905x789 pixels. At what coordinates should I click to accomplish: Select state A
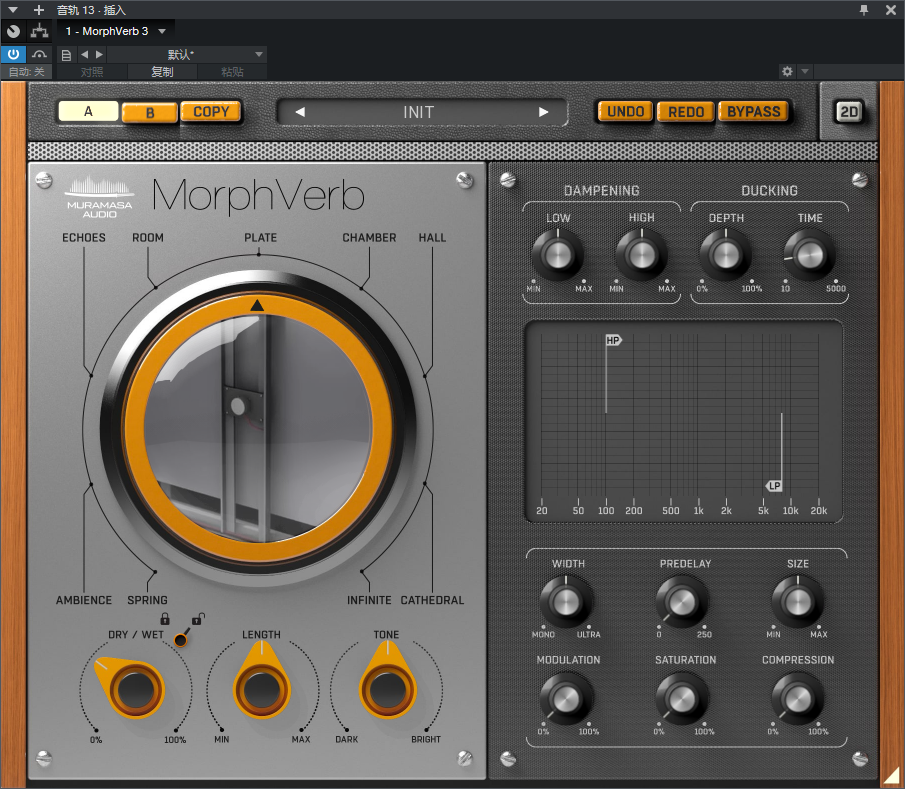(x=88, y=111)
